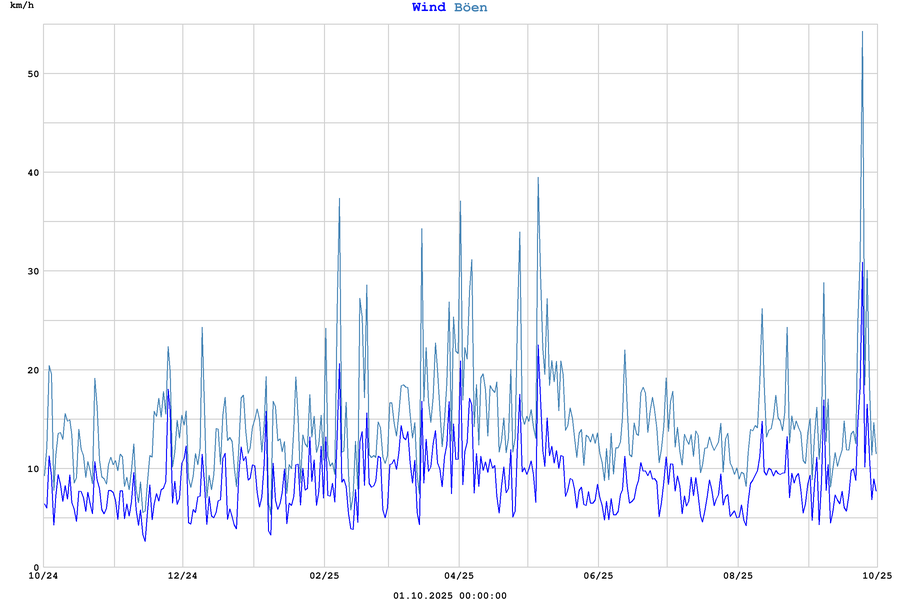900x600 pixels.
Task: Click the km/h unit label
Action: tap(21, 6)
